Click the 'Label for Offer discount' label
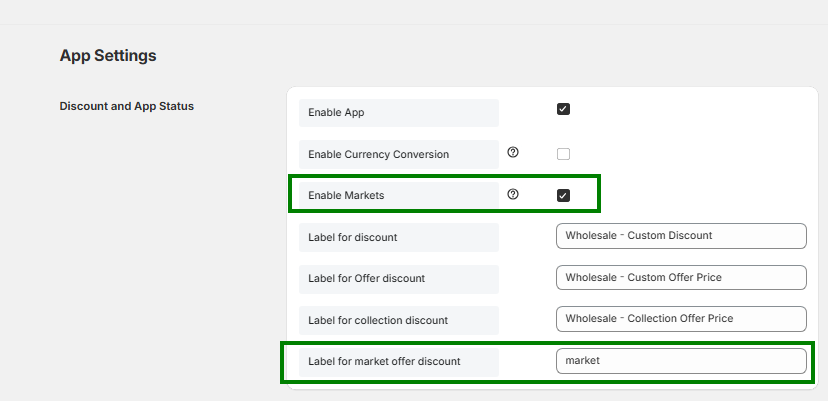828x401 pixels. pos(366,278)
